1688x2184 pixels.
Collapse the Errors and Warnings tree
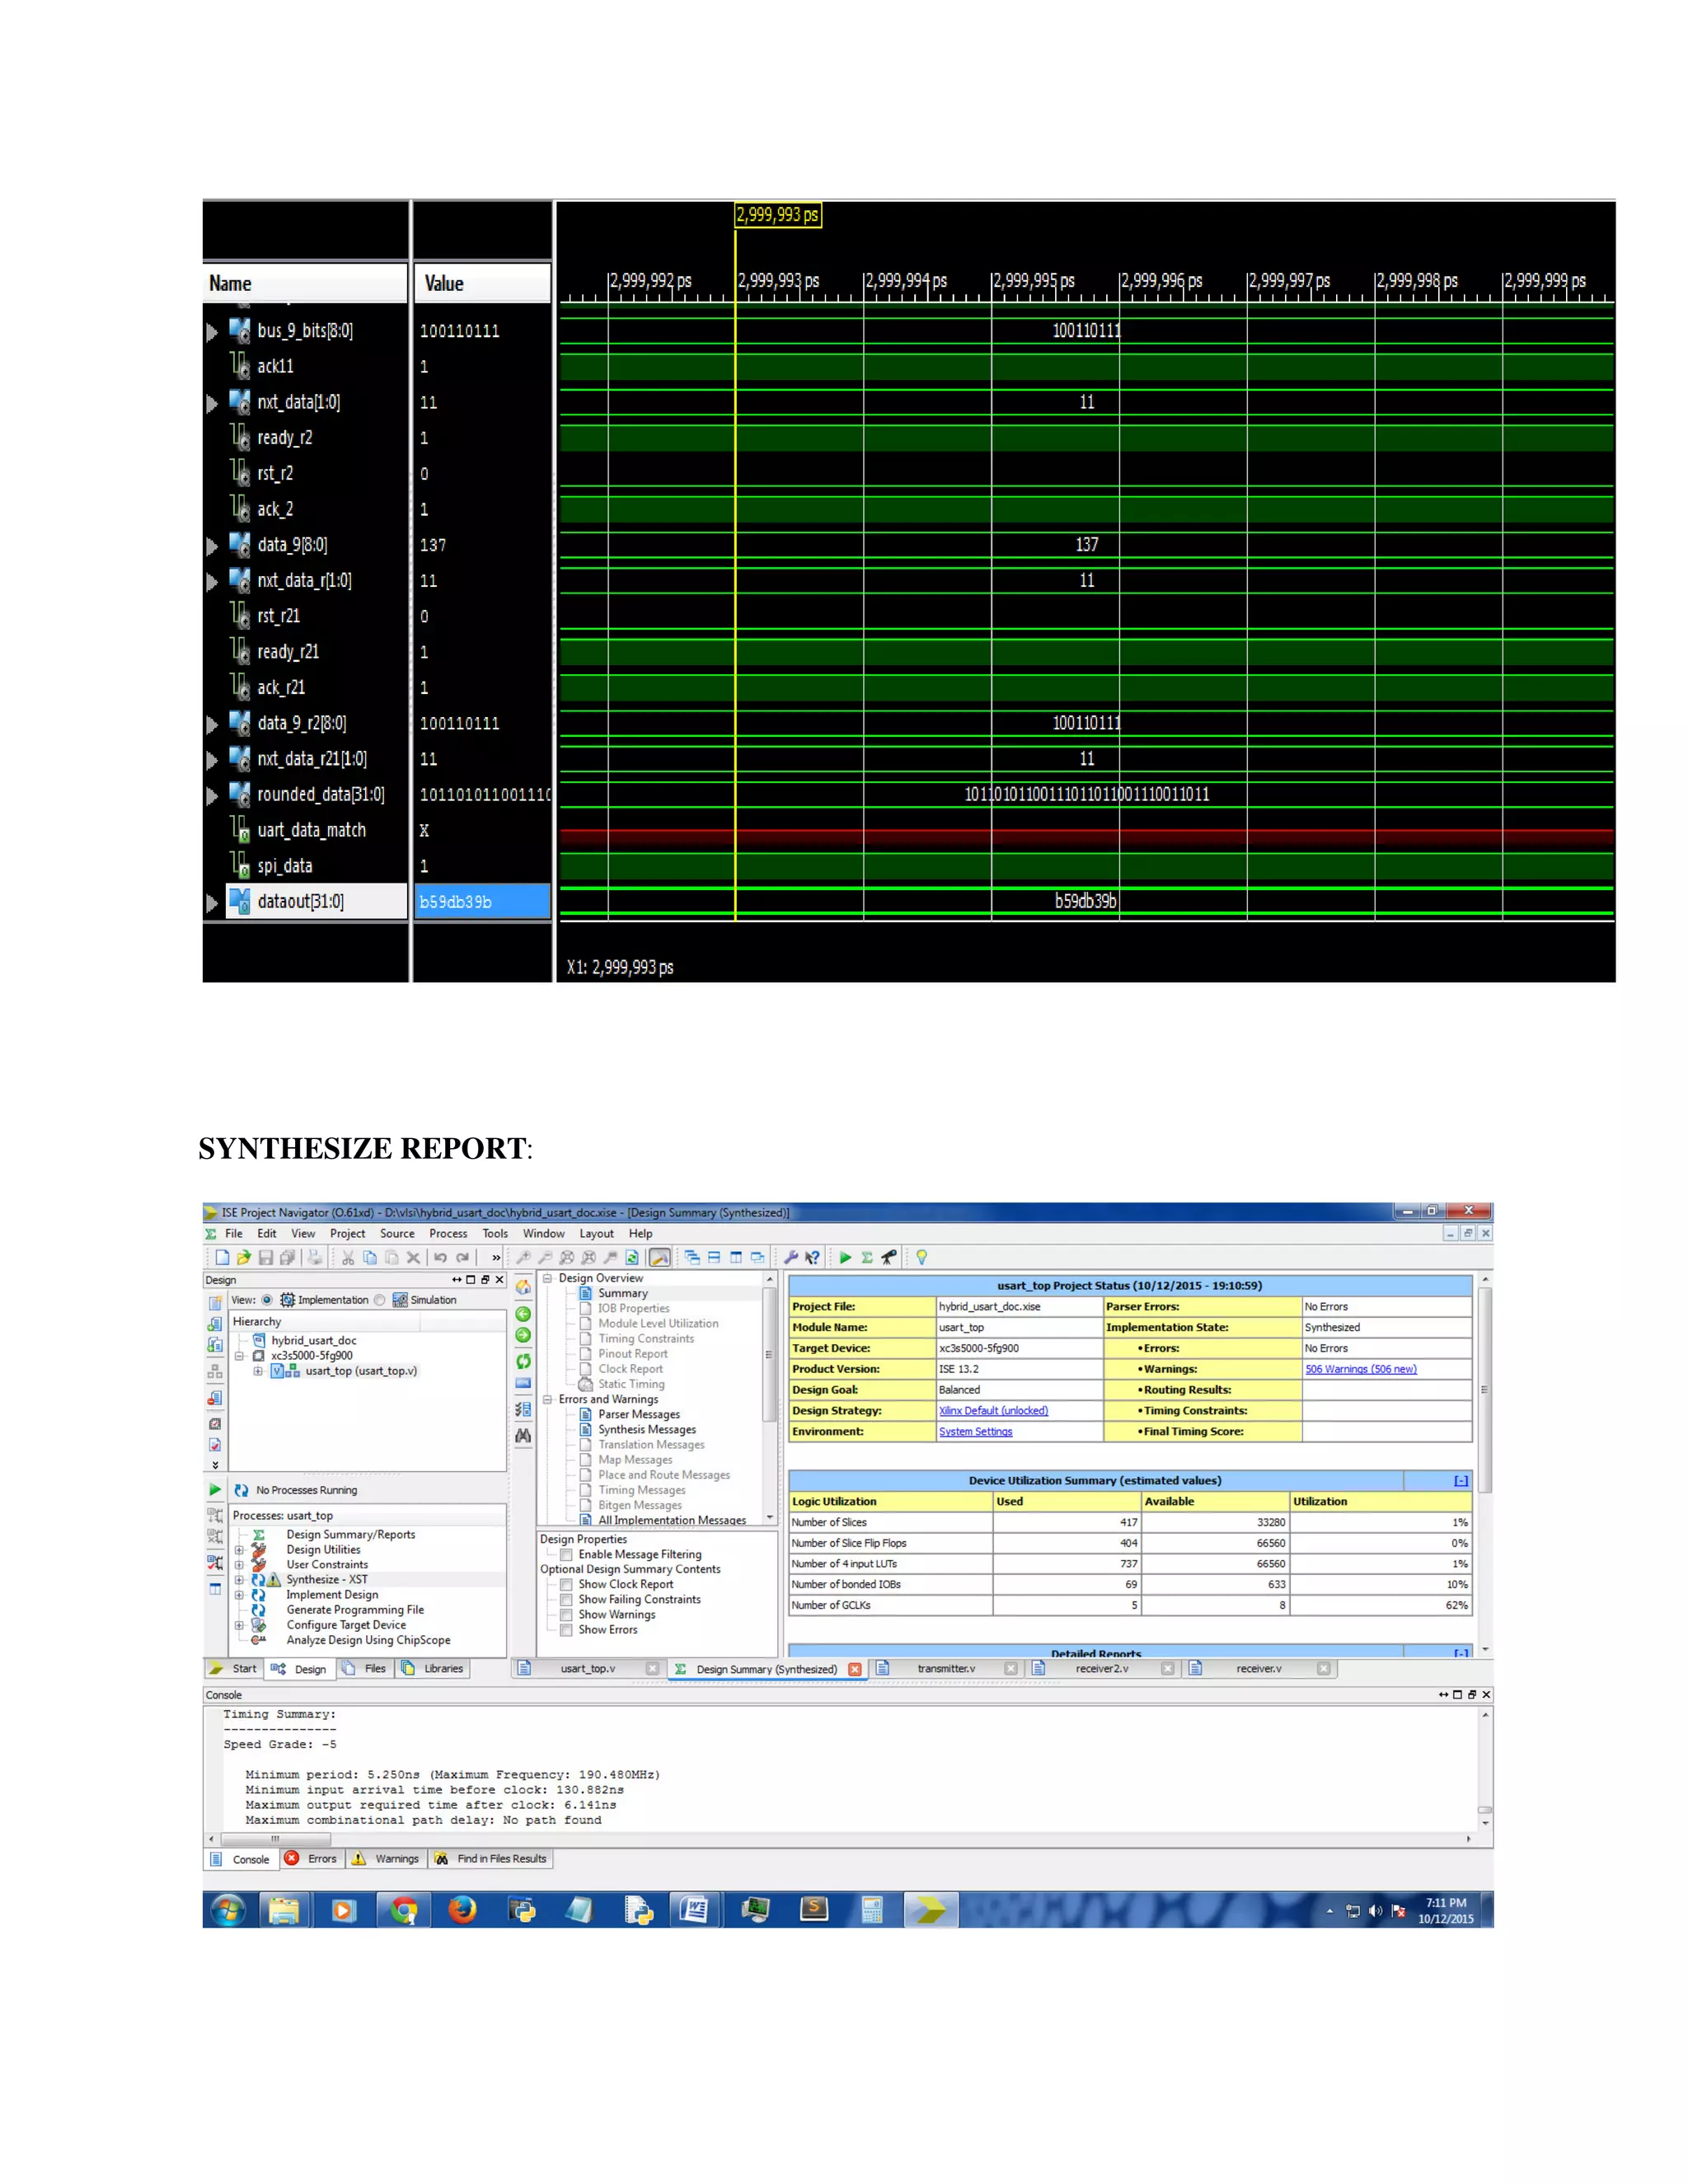tap(547, 1399)
